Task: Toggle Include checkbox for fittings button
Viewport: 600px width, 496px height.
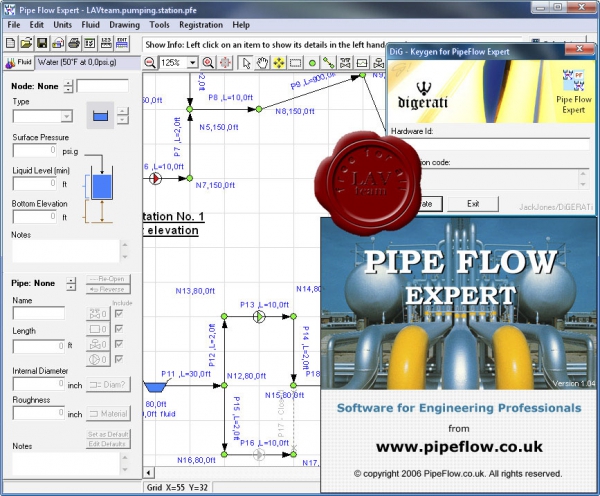Action: coord(119,314)
